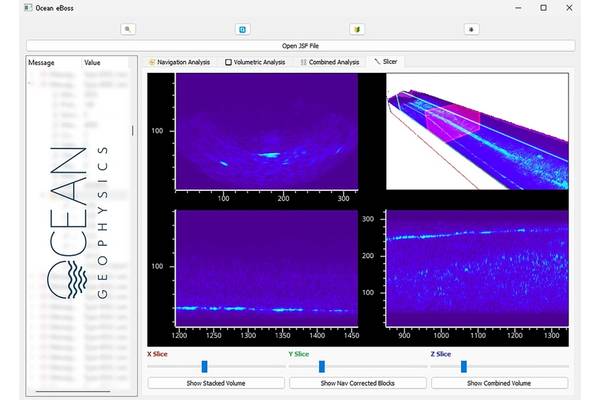The height and width of the screenshot is (400, 600).
Task: Click the Z Slice slider handle
Action: pos(463,367)
